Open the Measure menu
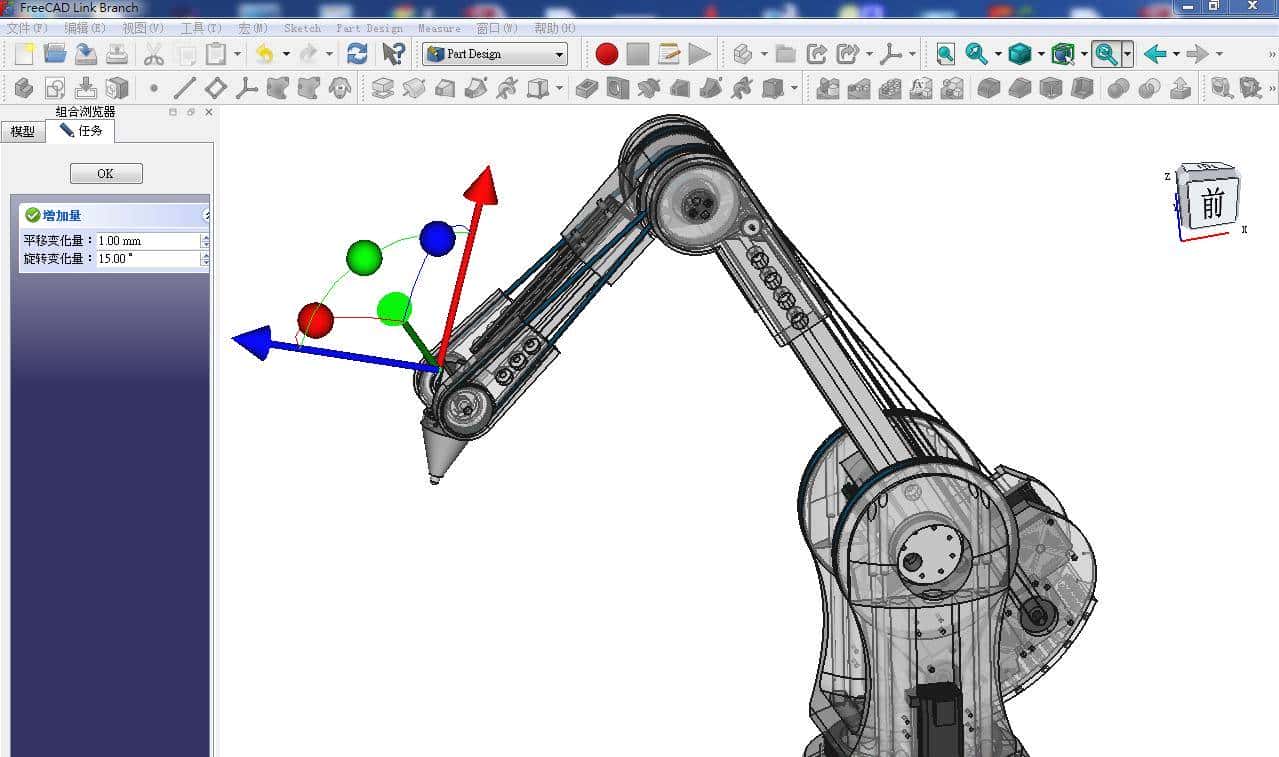Image resolution: width=1279 pixels, height=757 pixels. pyautogui.click(x=439, y=28)
